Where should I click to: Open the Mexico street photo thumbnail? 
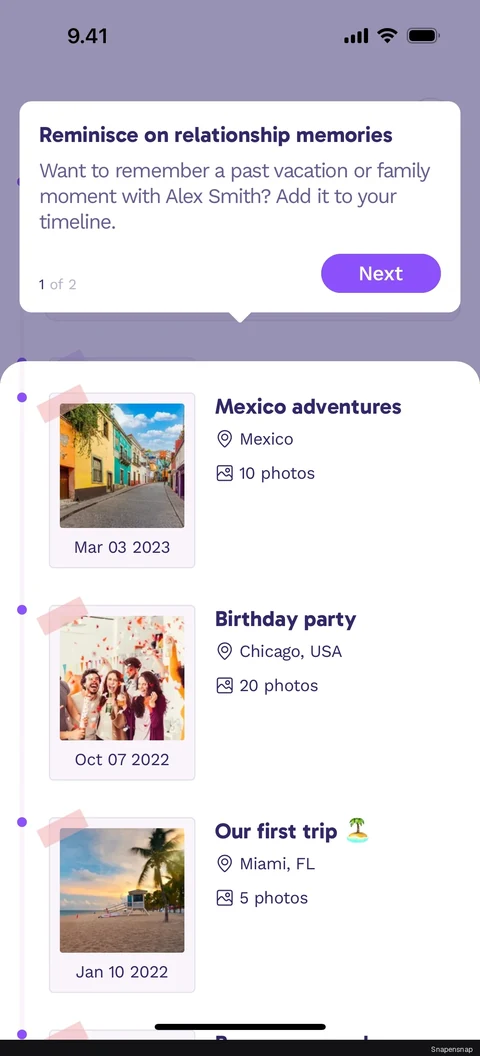(122, 465)
